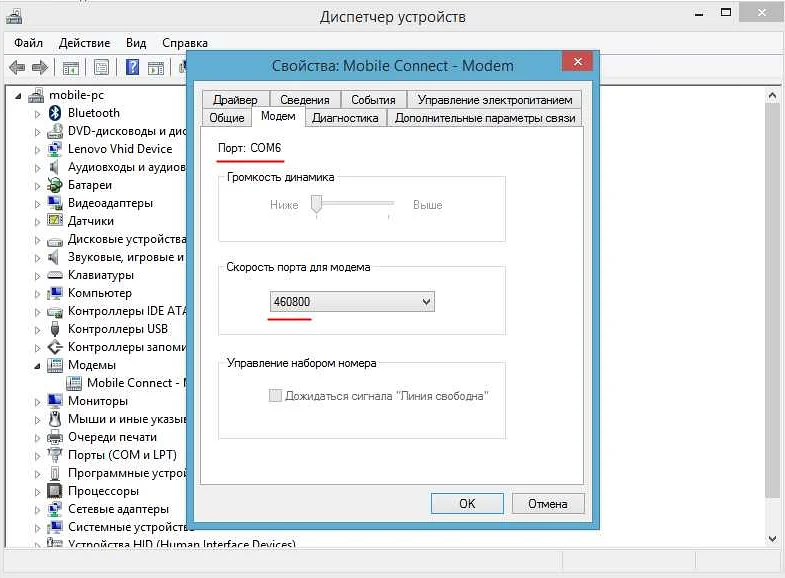Image resolution: width=785 pixels, height=578 pixels.
Task: Open the modem port speed 460800 dropdown
Action: tap(352, 302)
